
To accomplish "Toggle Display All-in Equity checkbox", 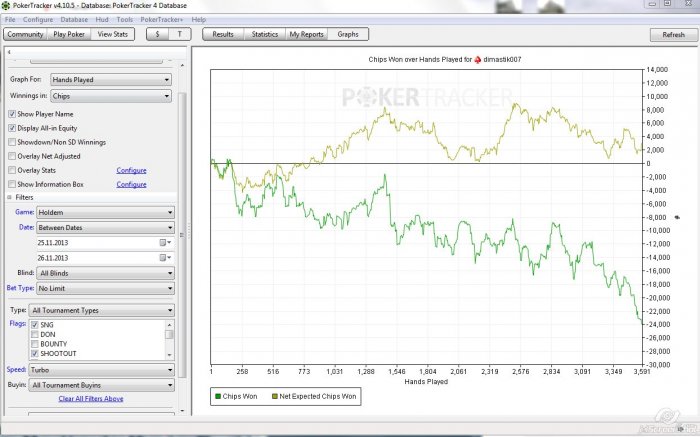I will [12, 128].
